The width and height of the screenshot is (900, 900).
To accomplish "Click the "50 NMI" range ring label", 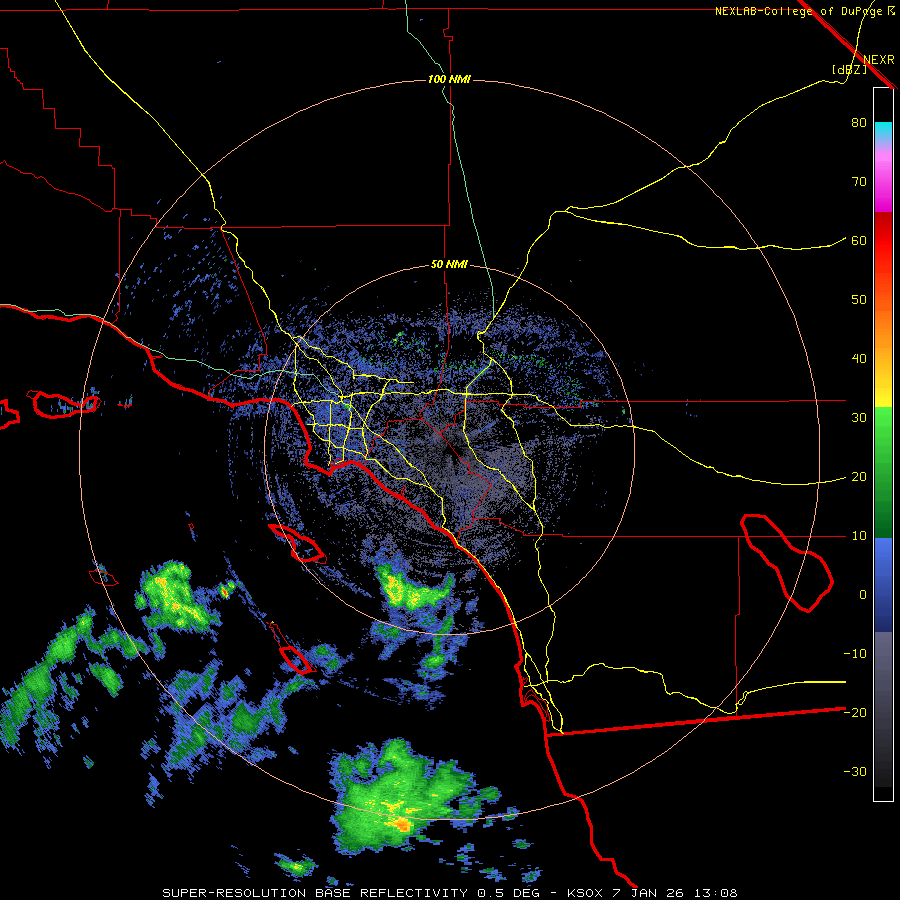I will click(x=449, y=265).
